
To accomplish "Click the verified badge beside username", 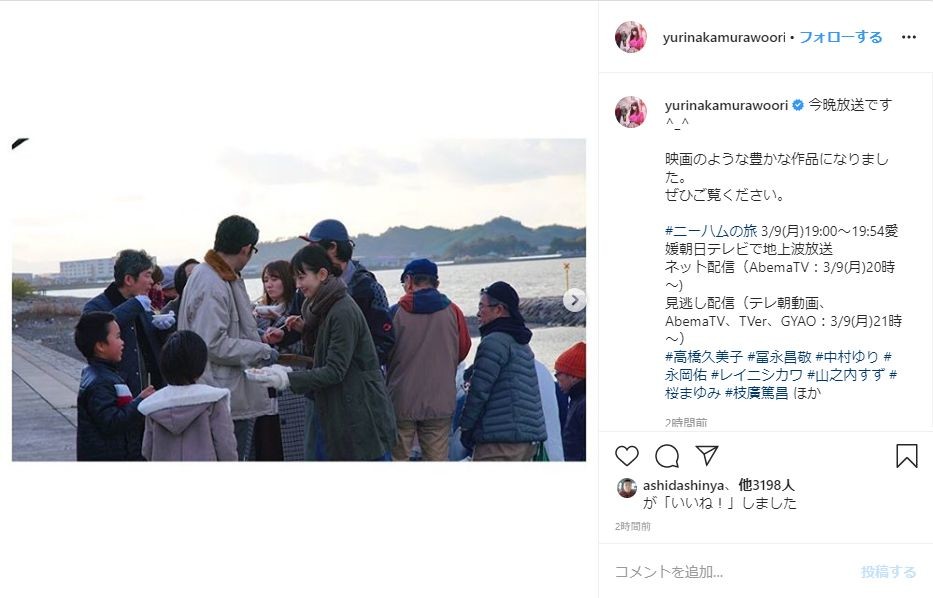I will (798, 105).
